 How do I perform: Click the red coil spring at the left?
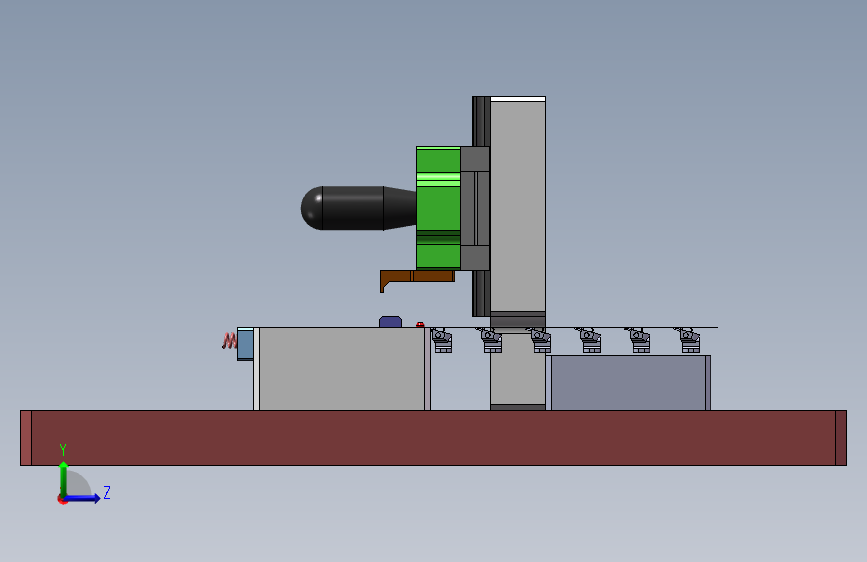pos(229,341)
